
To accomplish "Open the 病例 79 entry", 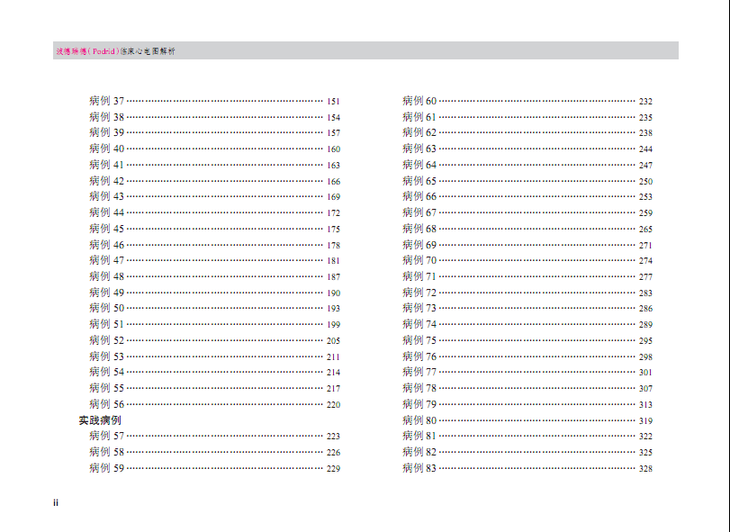I will coord(420,405).
